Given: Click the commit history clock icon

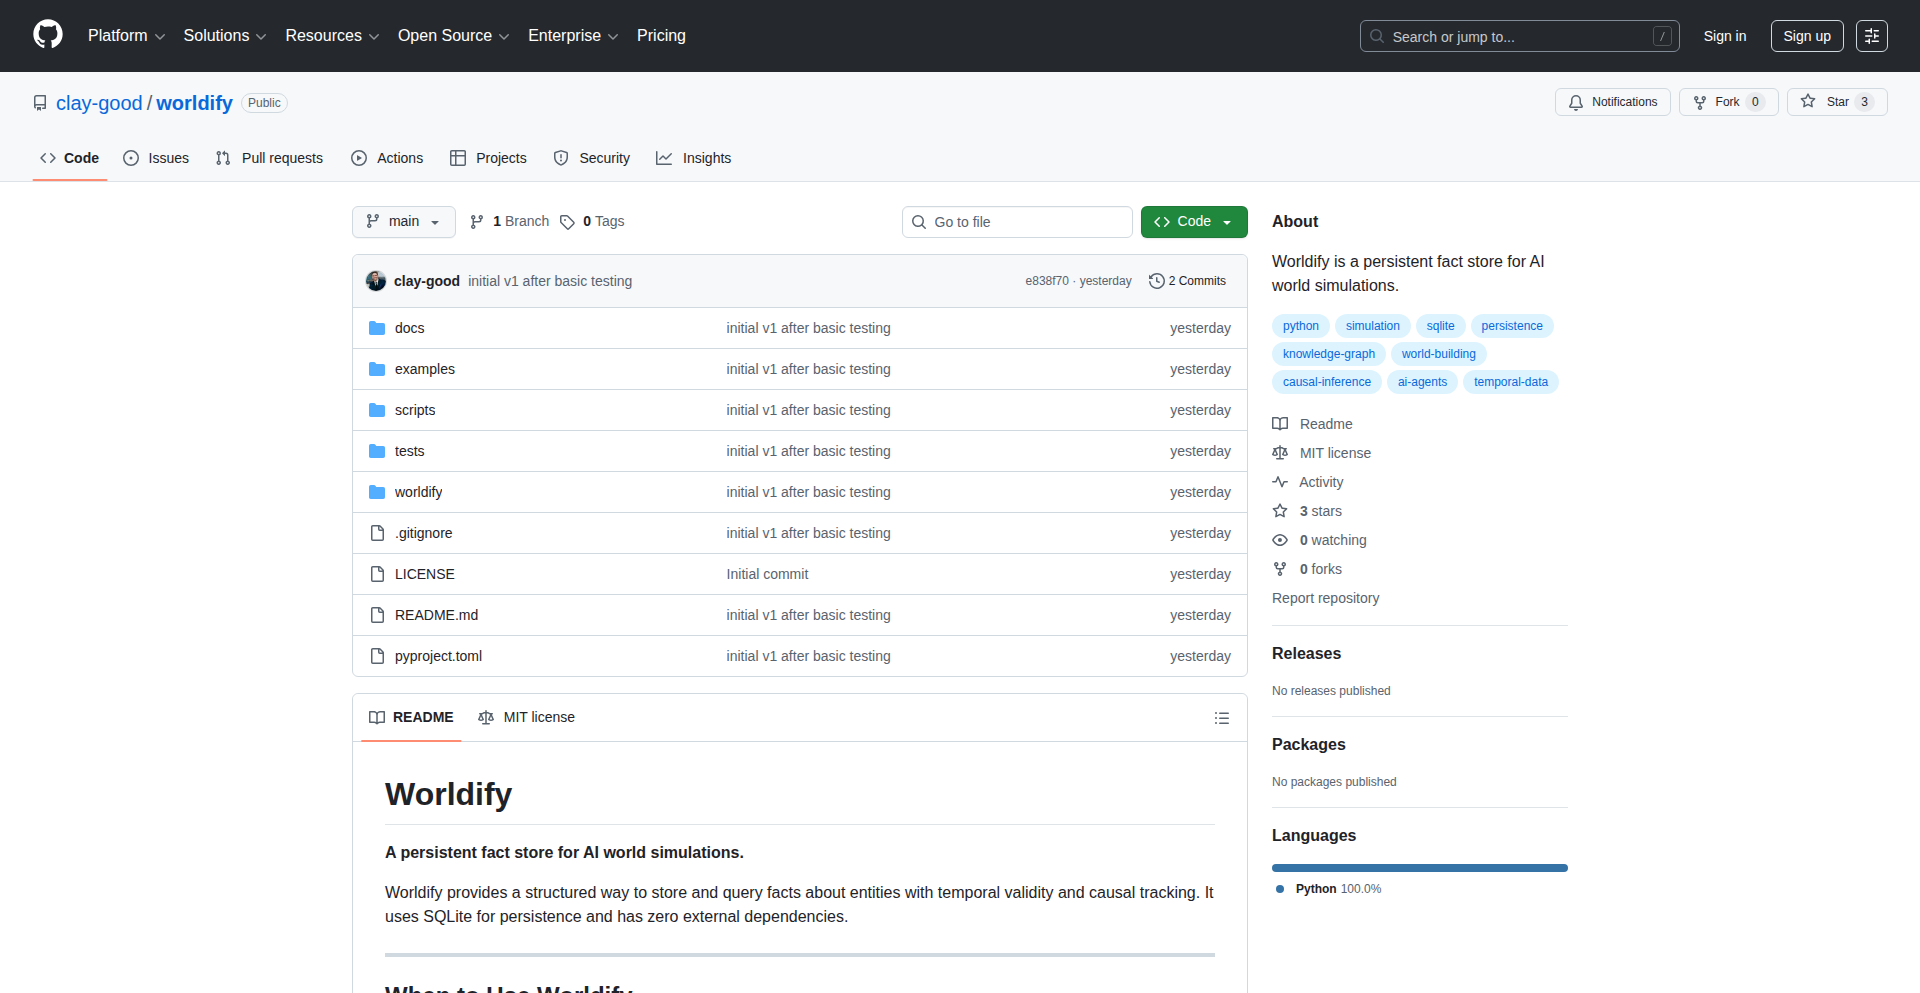Looking at the screenshot, I should 1156,281.
